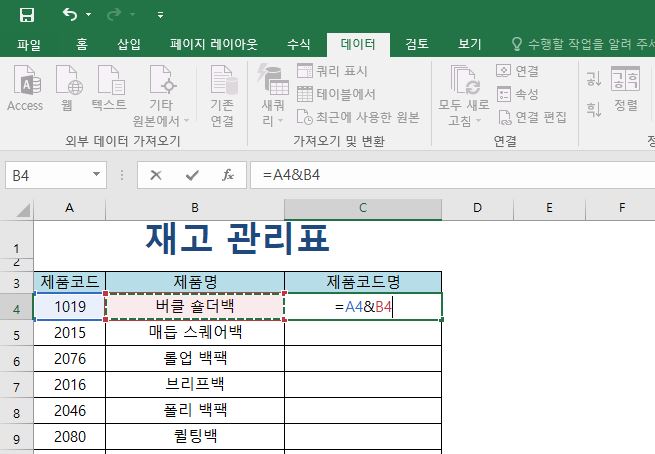The width and height of the screenshot is (655, 454).
Task: Open the Undo history dropdown arrow
Action: (89, 15)
